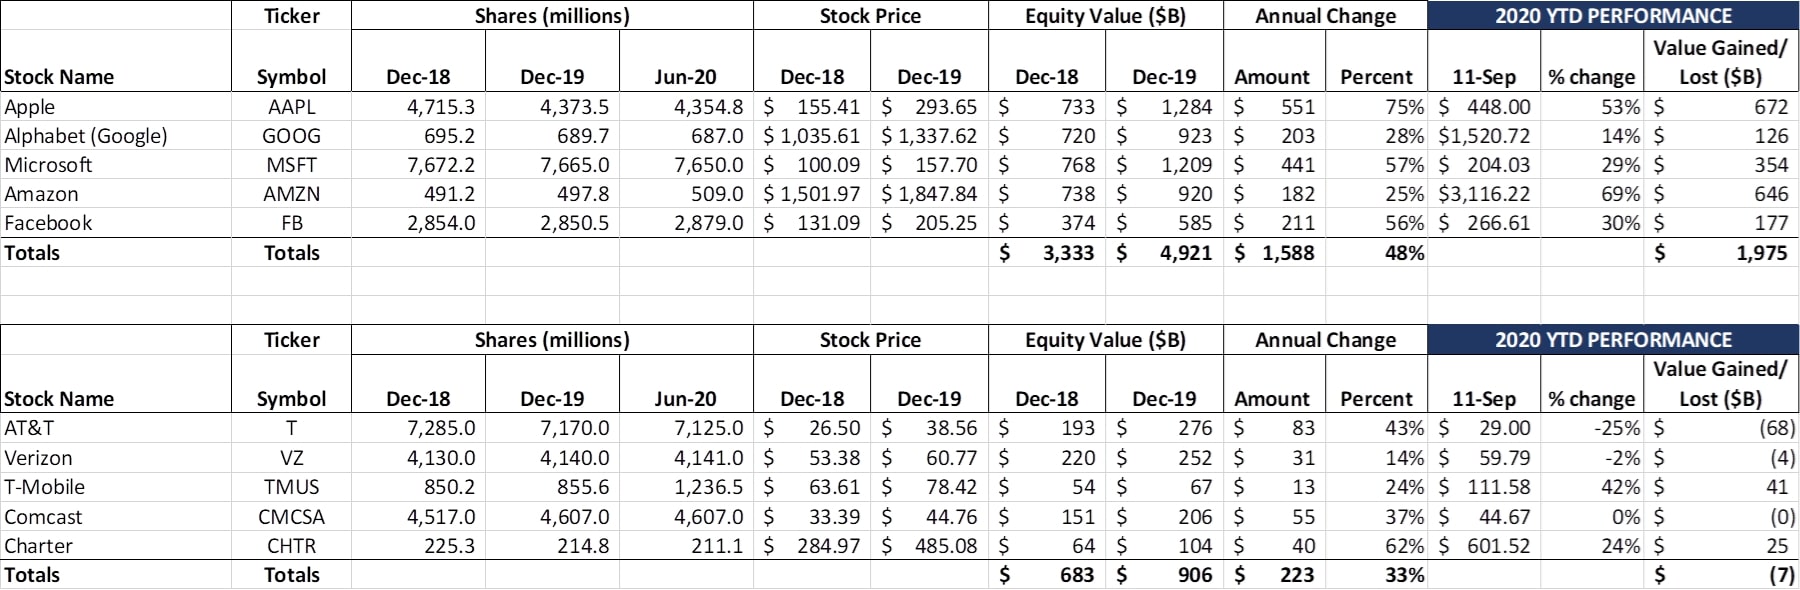Select the top table's total value gained 1,975
This screenshot has height=590, width=1800.
click(1760, 253)
